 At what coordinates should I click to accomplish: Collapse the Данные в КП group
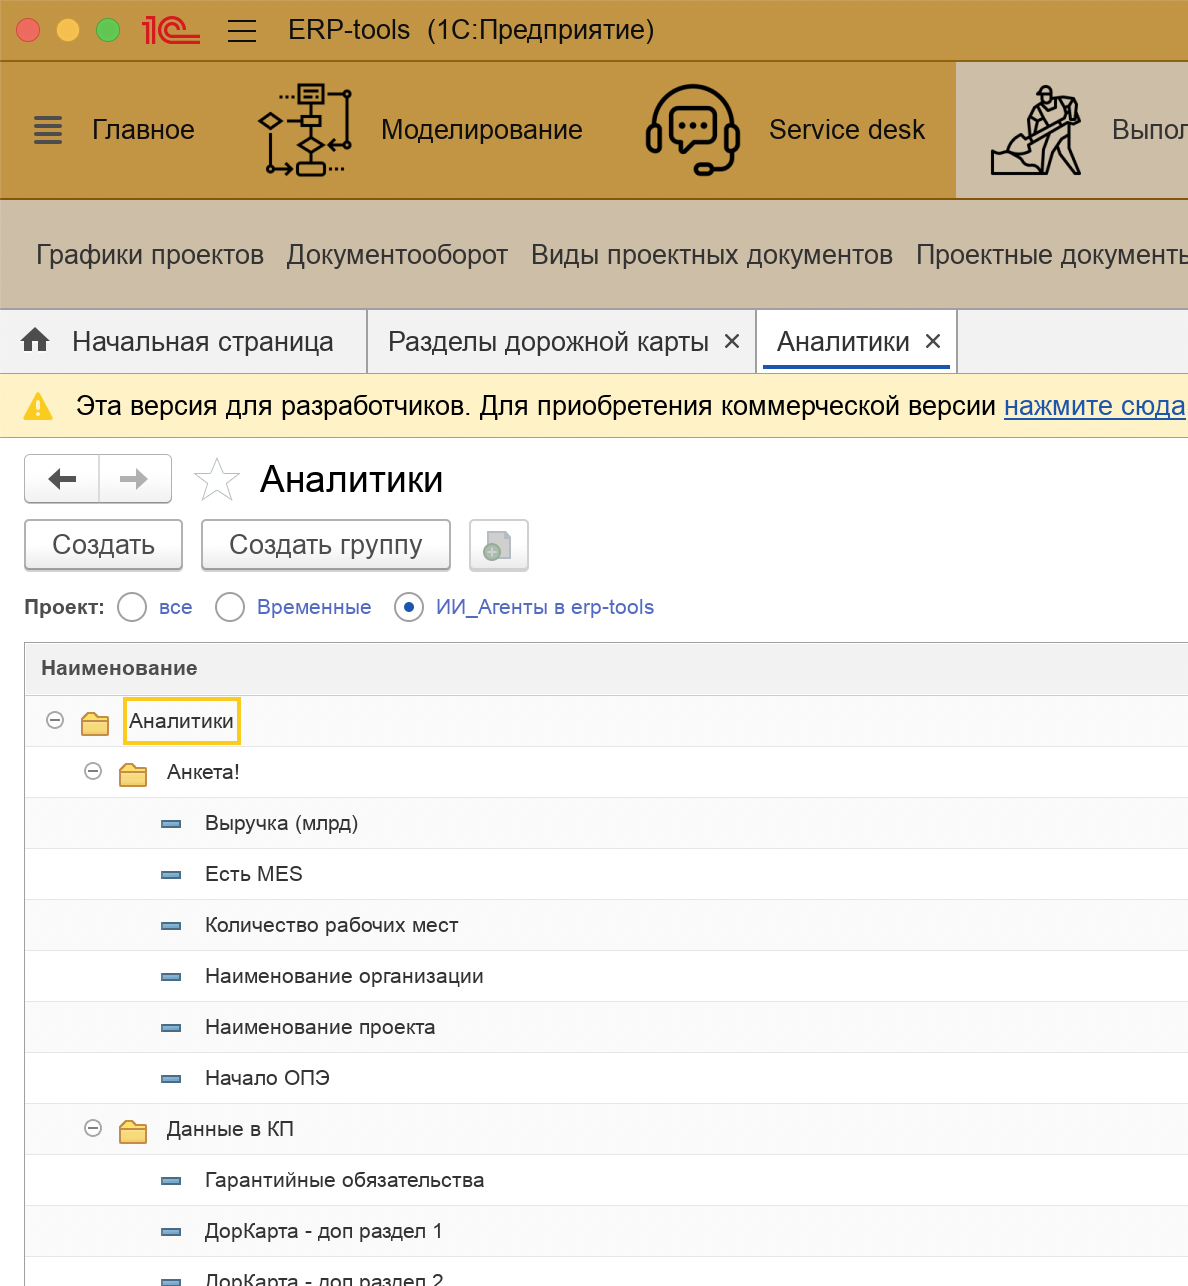[93, 1128]
